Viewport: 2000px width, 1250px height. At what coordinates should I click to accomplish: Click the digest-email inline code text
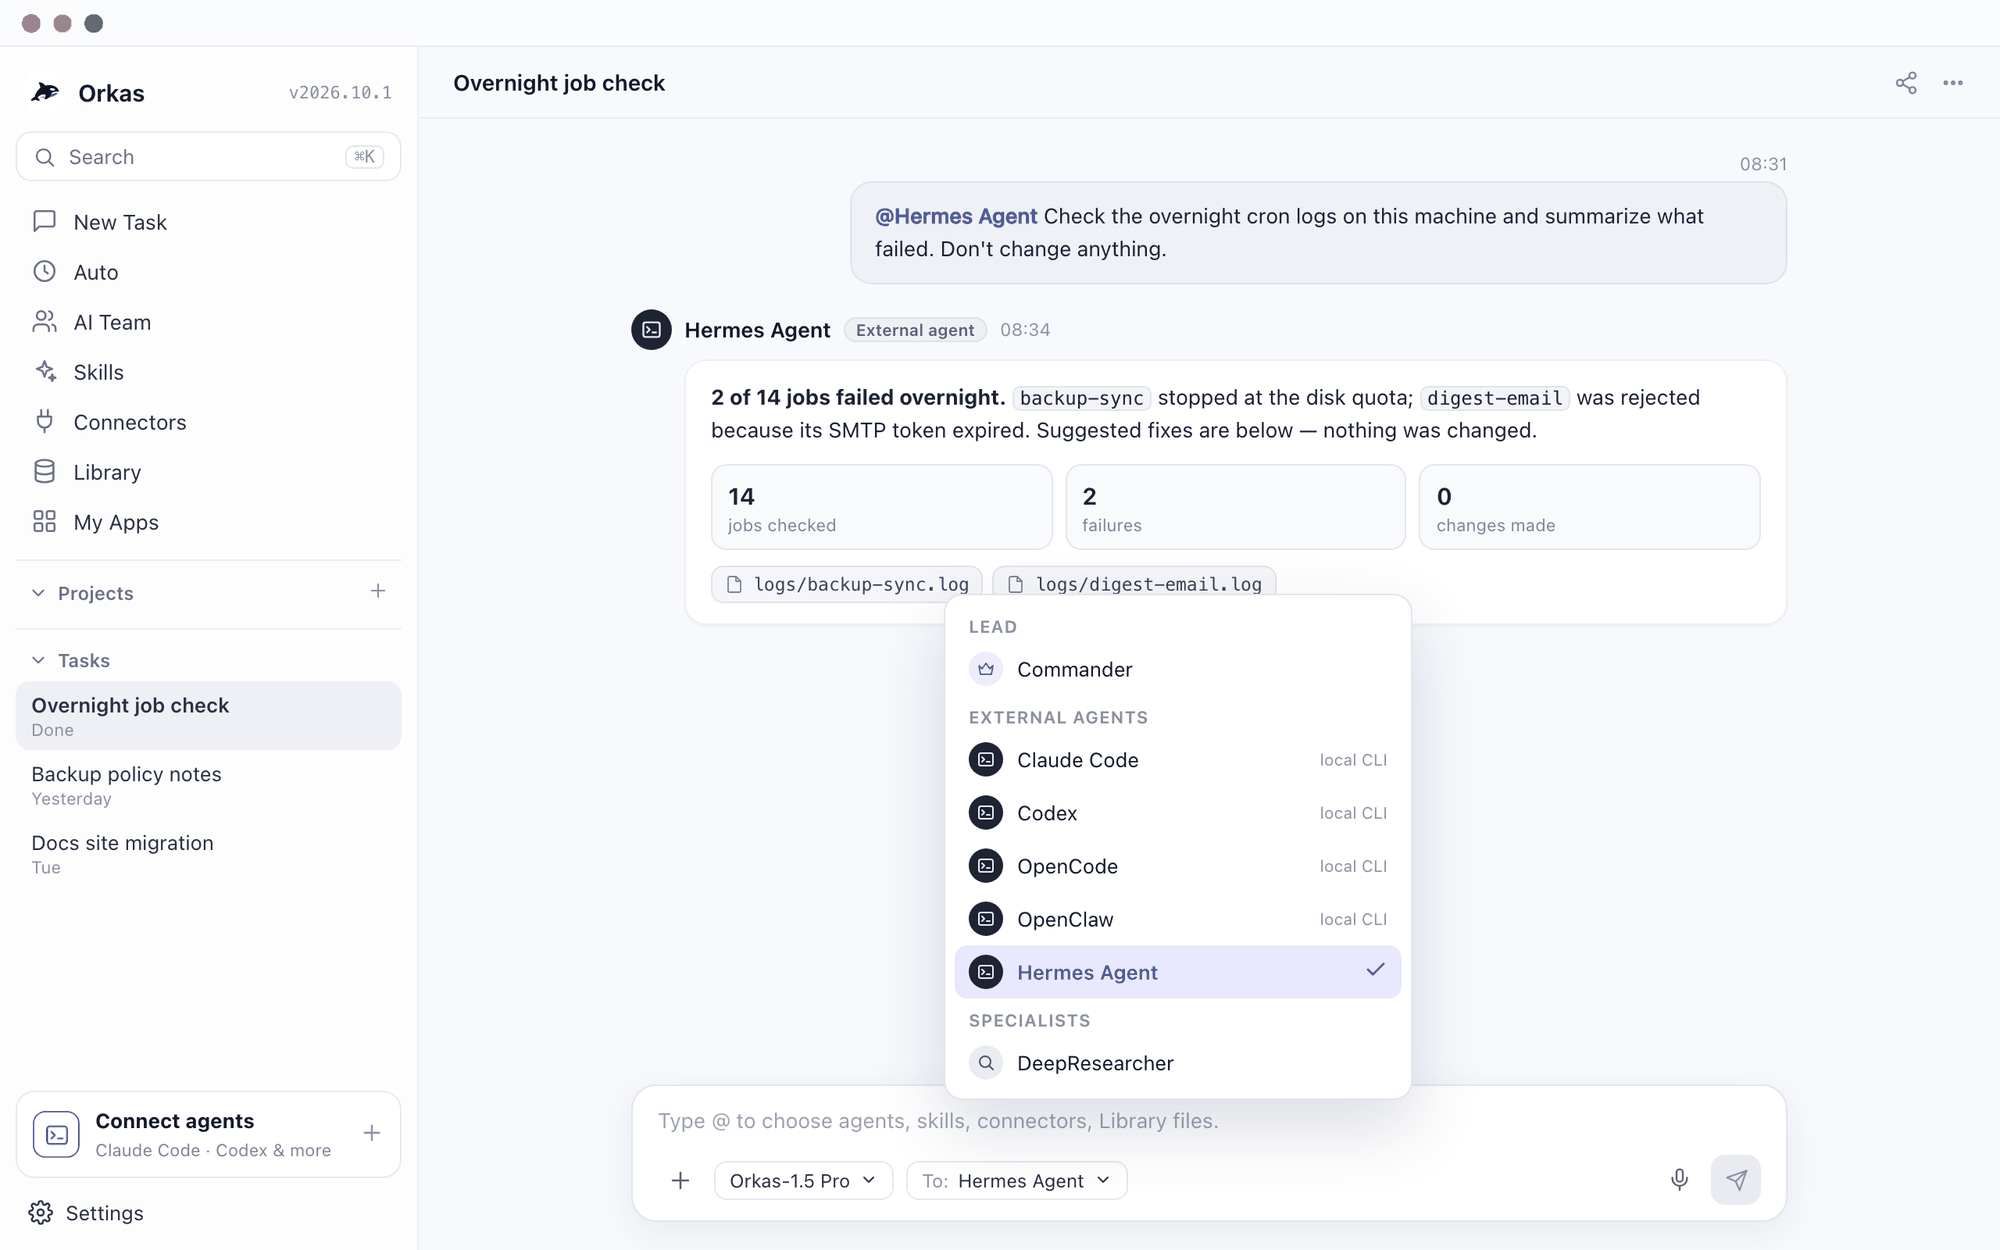coord(1494,398)
